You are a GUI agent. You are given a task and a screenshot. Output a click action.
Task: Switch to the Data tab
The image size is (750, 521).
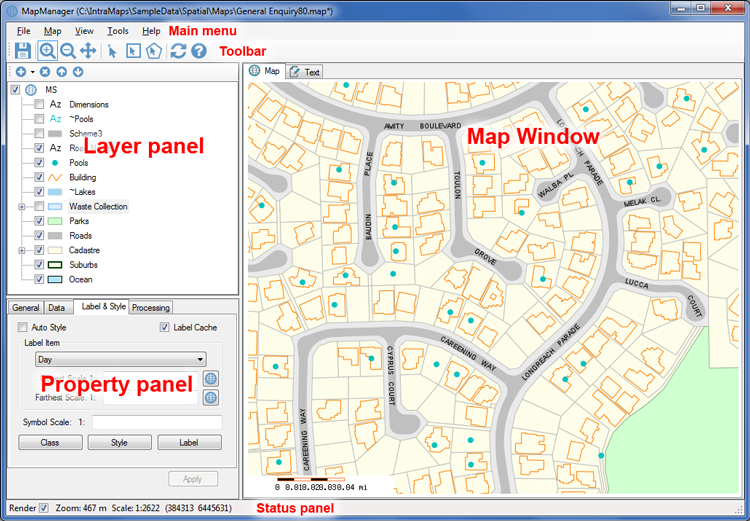point(57,308)
